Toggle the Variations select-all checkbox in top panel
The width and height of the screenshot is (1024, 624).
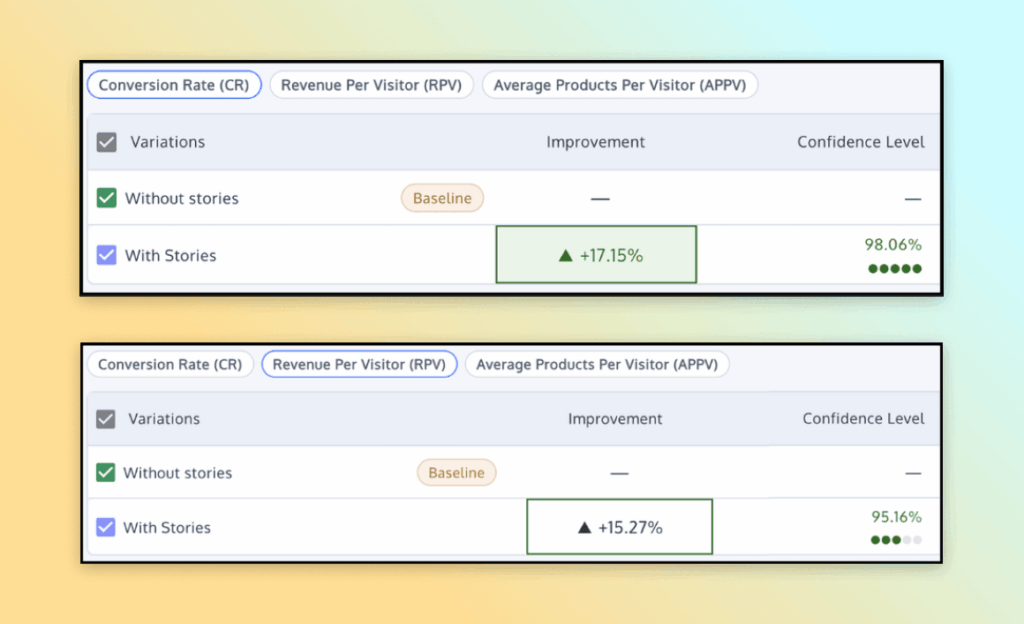click(107, 142)
